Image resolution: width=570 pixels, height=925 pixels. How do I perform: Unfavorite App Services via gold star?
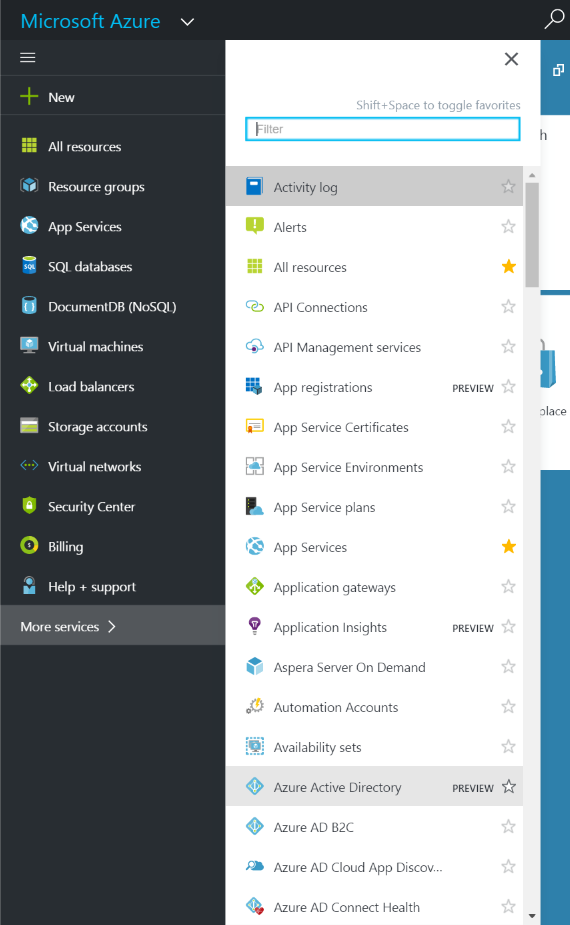pyautogui.click(x=508, y=546)
